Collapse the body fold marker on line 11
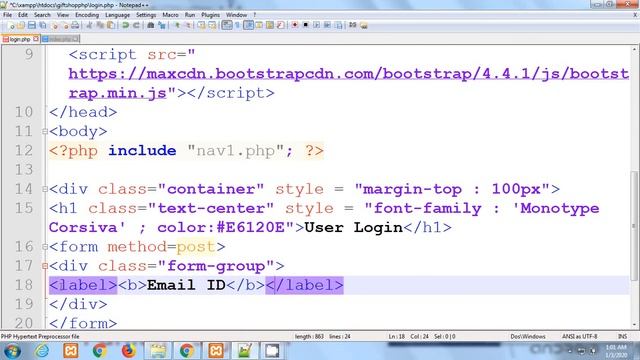Image resolution: width=640 pixels, height=360 pixels. 45,131
